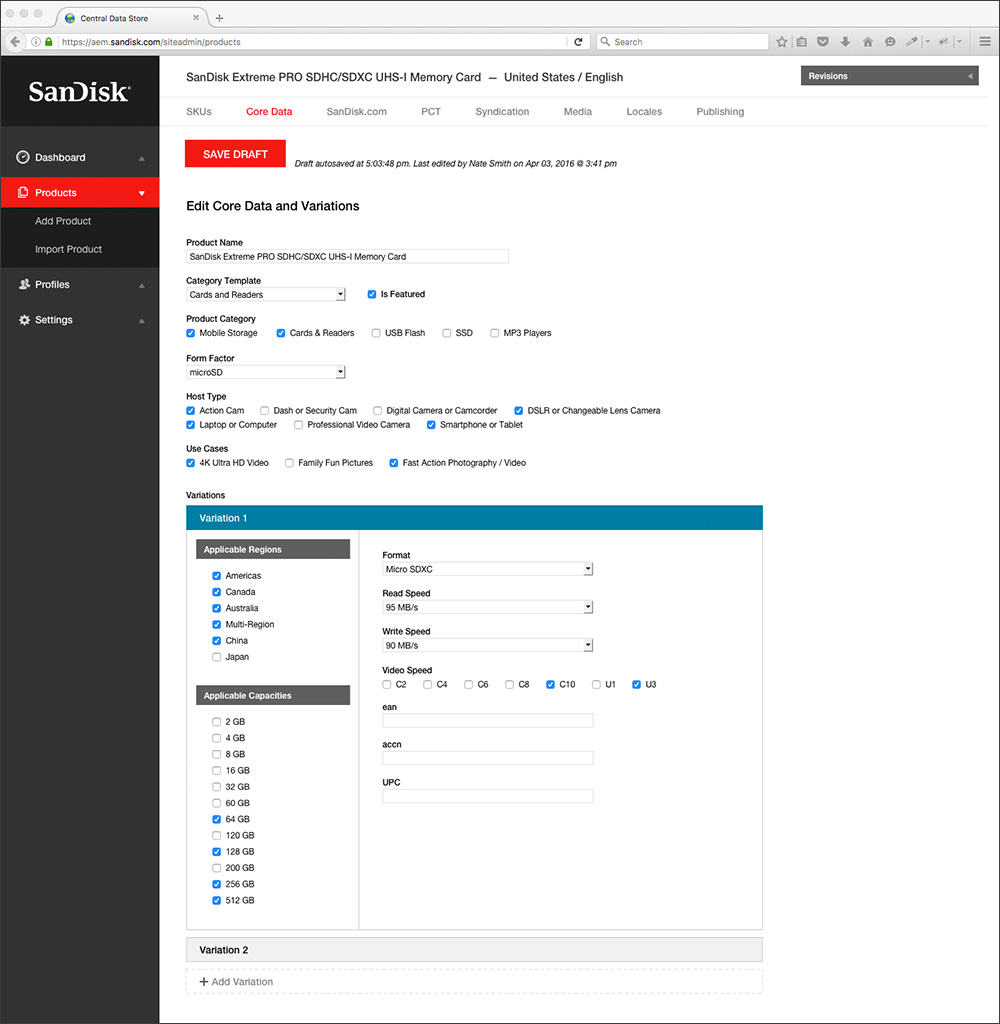1000x1024 pixels.
Task: Open the downloads arrow icon
Action: (x=845, y=42)
